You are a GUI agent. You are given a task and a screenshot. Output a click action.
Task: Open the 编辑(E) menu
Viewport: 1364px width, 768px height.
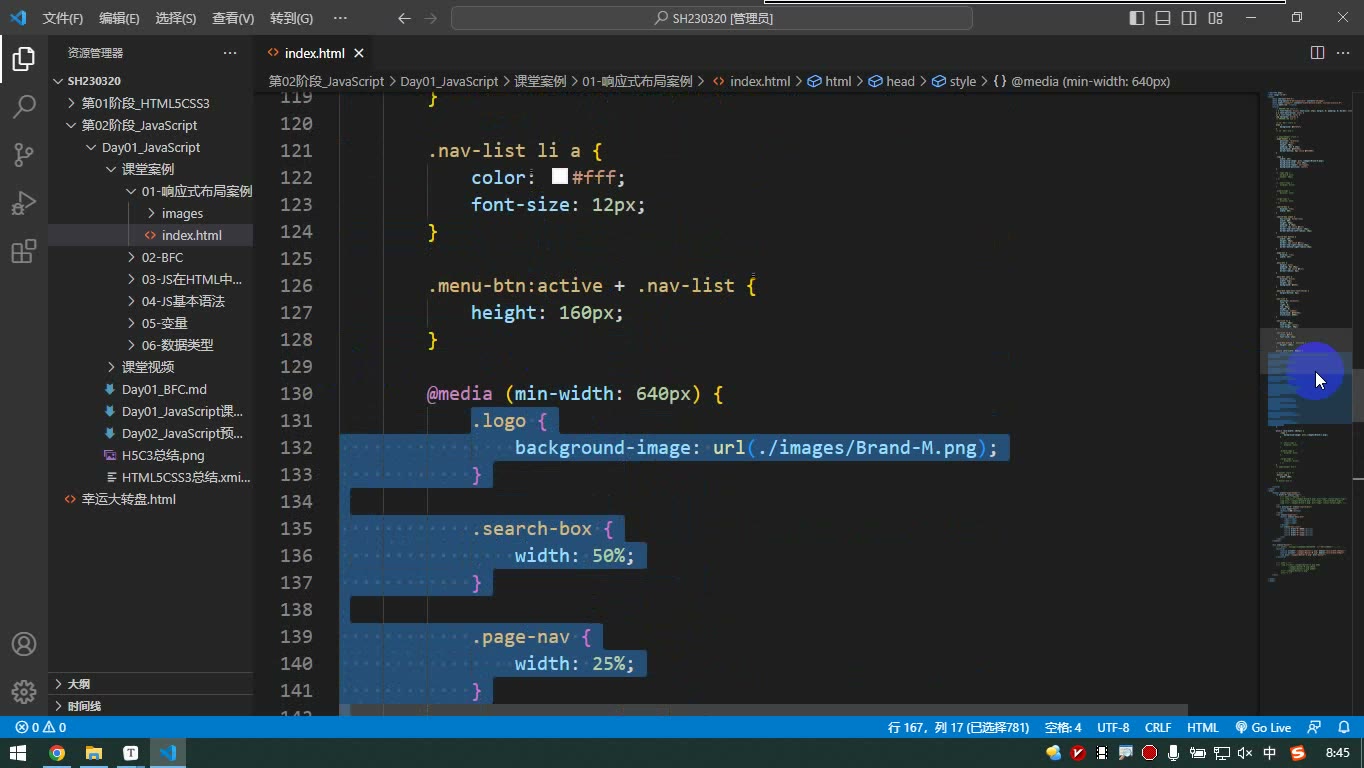[119, 18]
